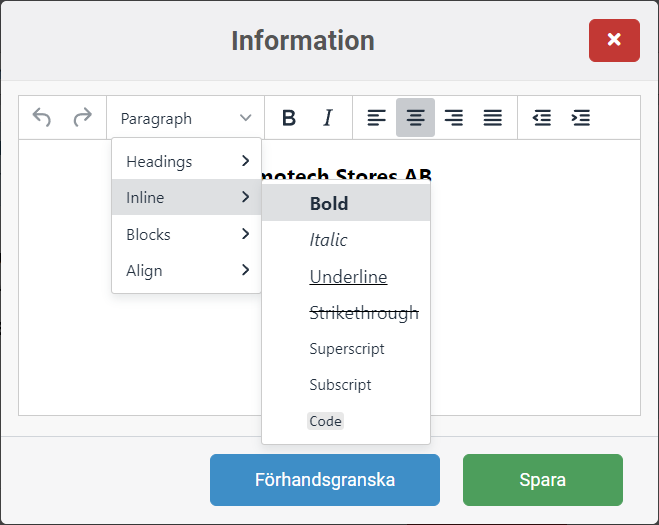Increase indent with indent icon

click(580, 118)
